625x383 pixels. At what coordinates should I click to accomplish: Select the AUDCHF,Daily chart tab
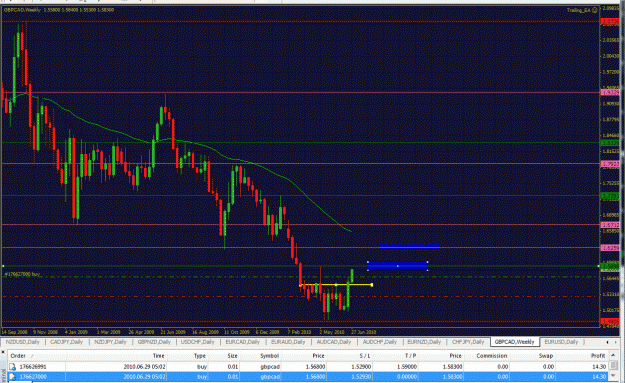click(x=379, y=342)
